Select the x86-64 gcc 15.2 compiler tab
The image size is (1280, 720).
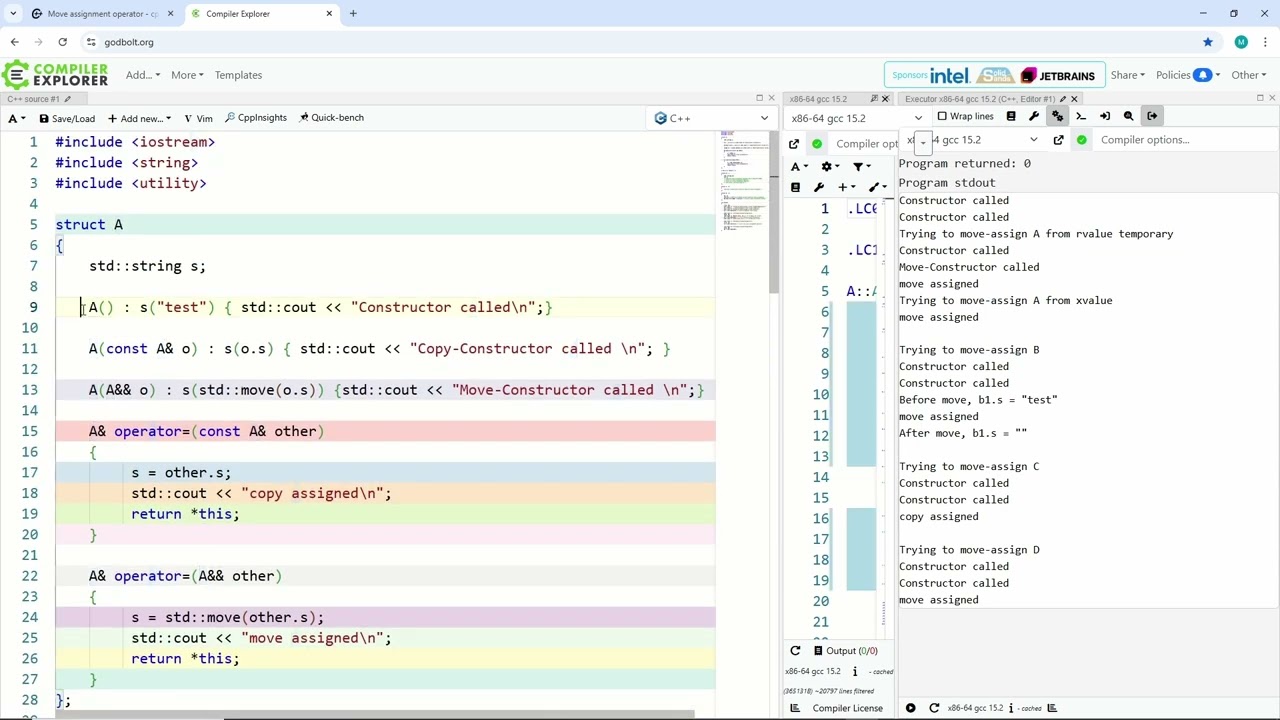(818, 99)
